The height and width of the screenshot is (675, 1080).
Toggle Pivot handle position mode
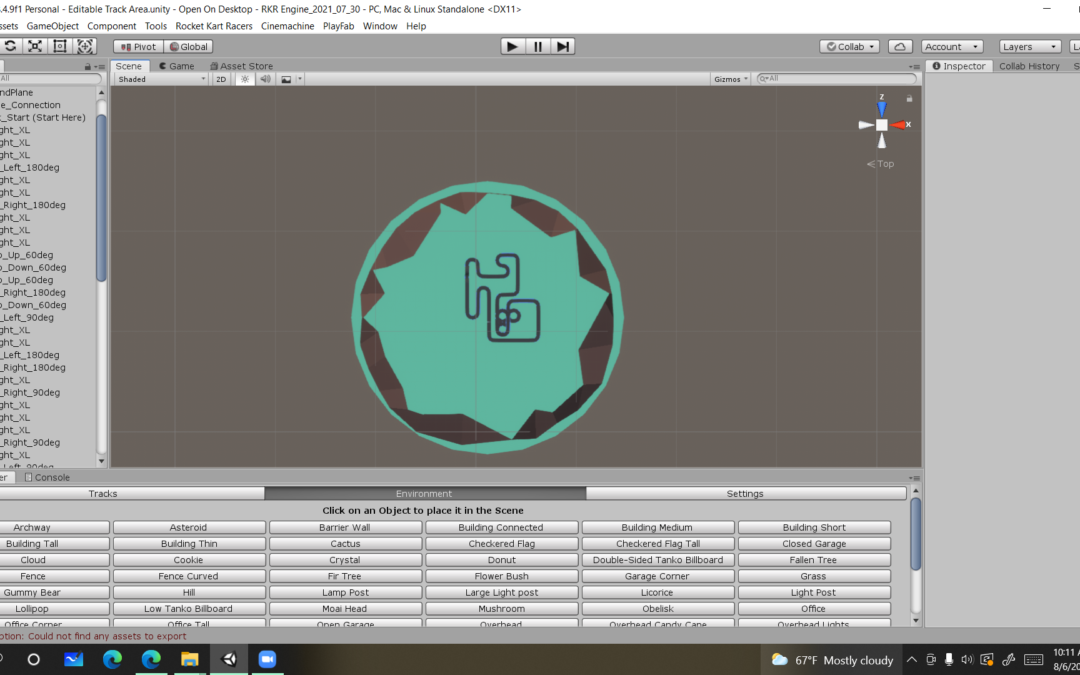(138, 47)
